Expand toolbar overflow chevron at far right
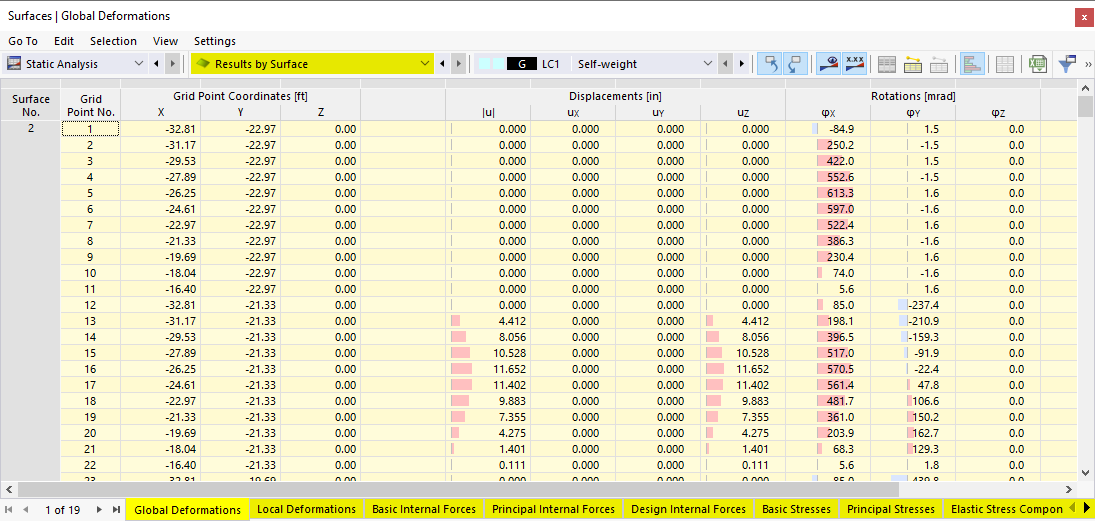 pyautogui.click(x=1088, y=64)
